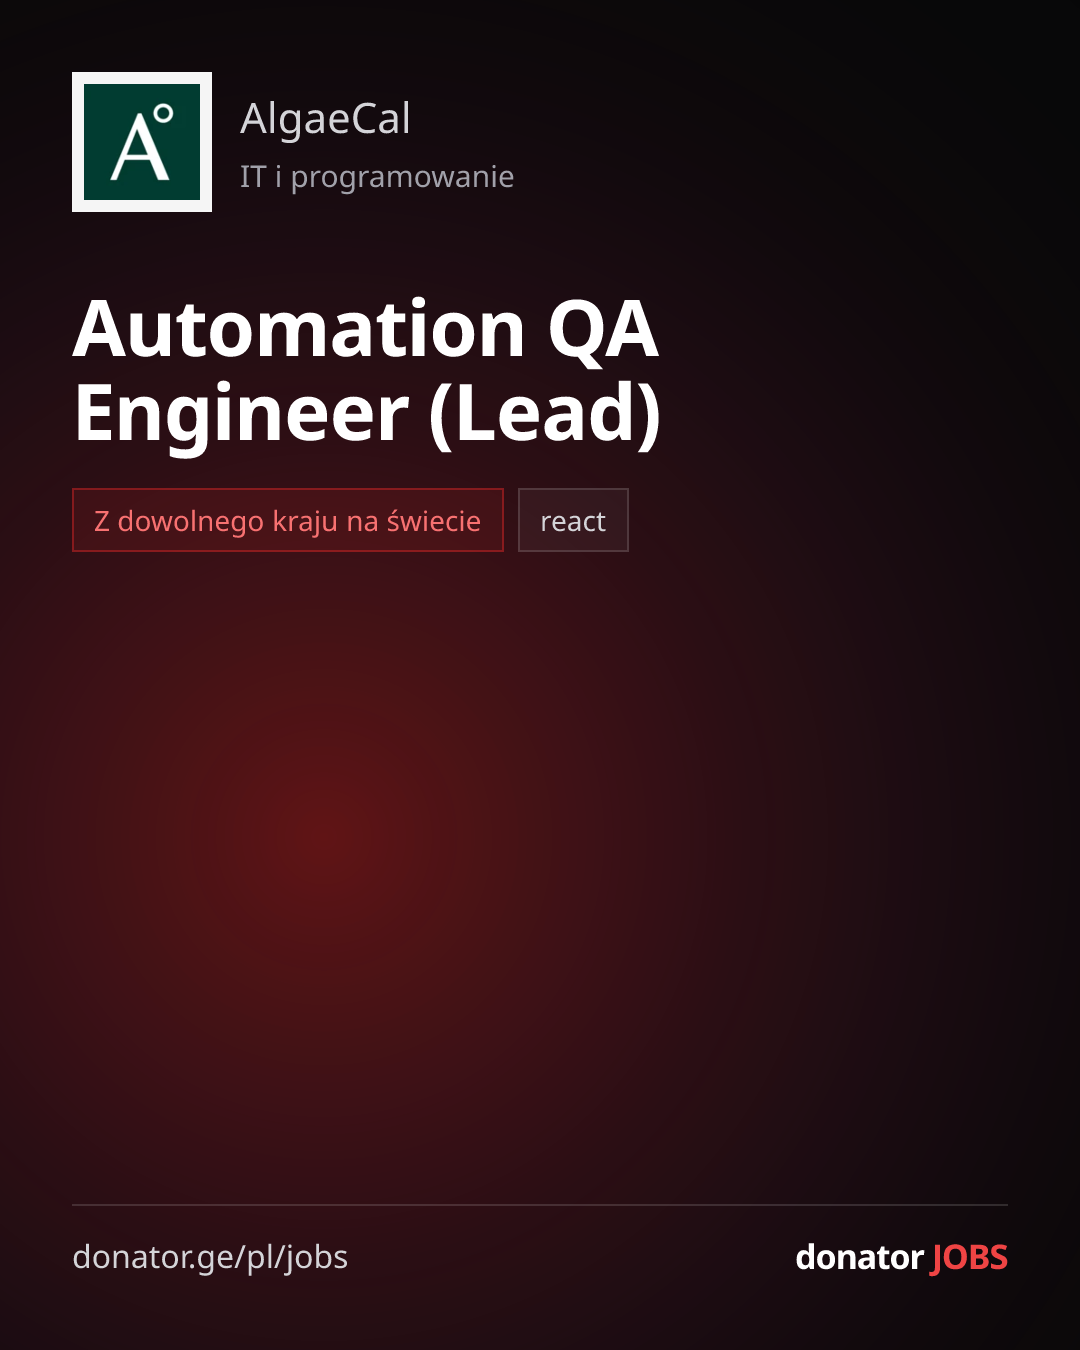Click the word świecie in red tag
1080x1350 pixels.
click(434, 520)
